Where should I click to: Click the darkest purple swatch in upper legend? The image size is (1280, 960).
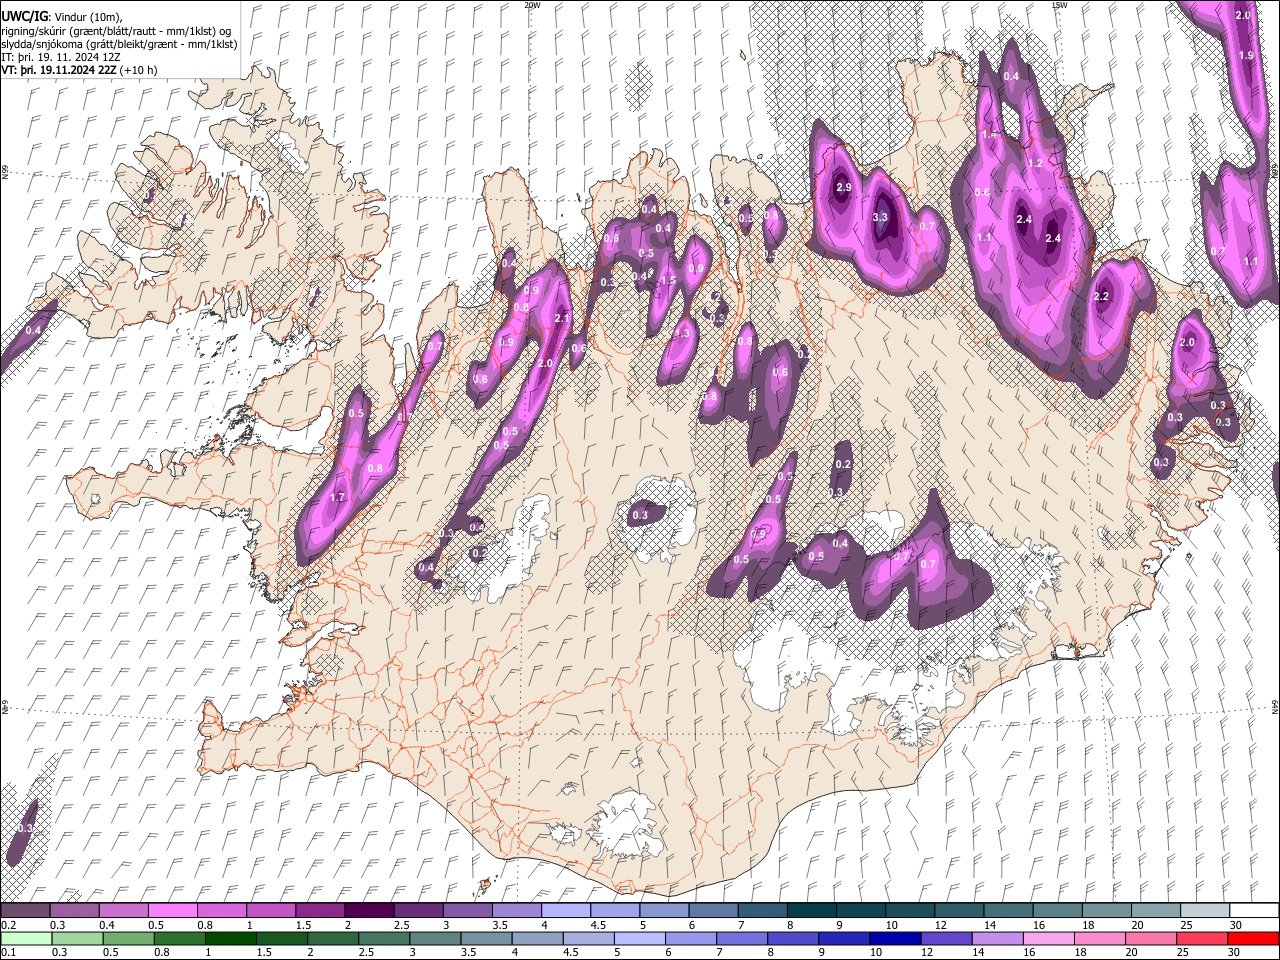tap(369, 910)
